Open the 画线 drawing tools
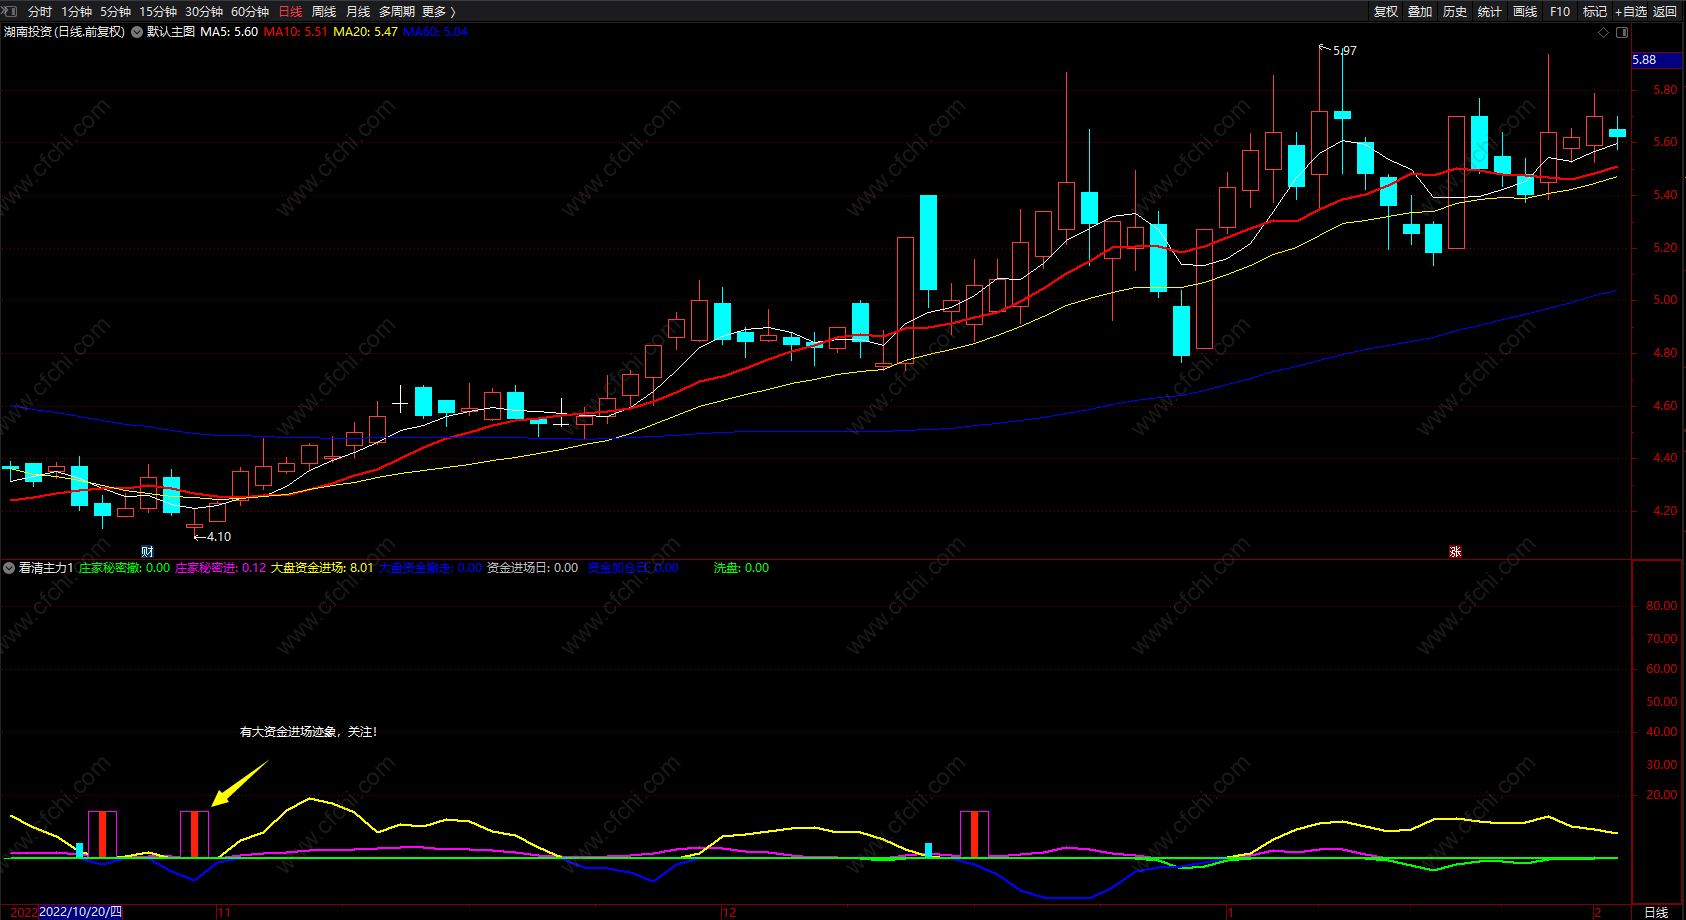 pyautogui.click(x=1525, y=12)
